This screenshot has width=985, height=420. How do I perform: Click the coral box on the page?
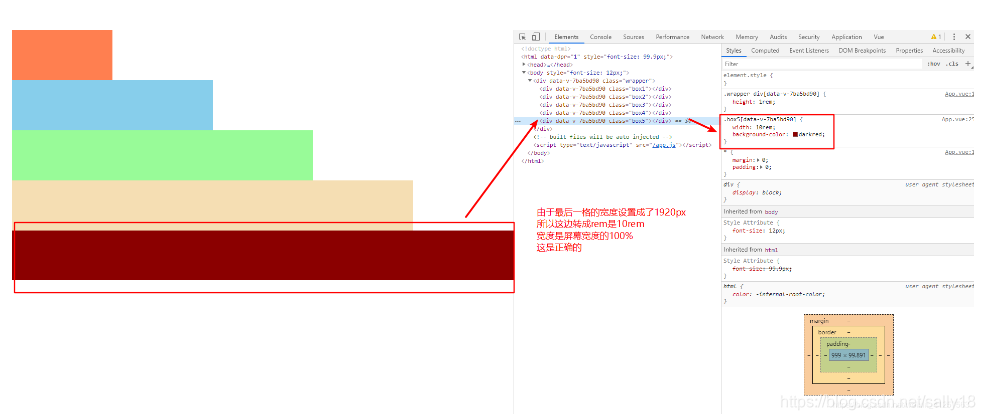[x=62, y=55]
